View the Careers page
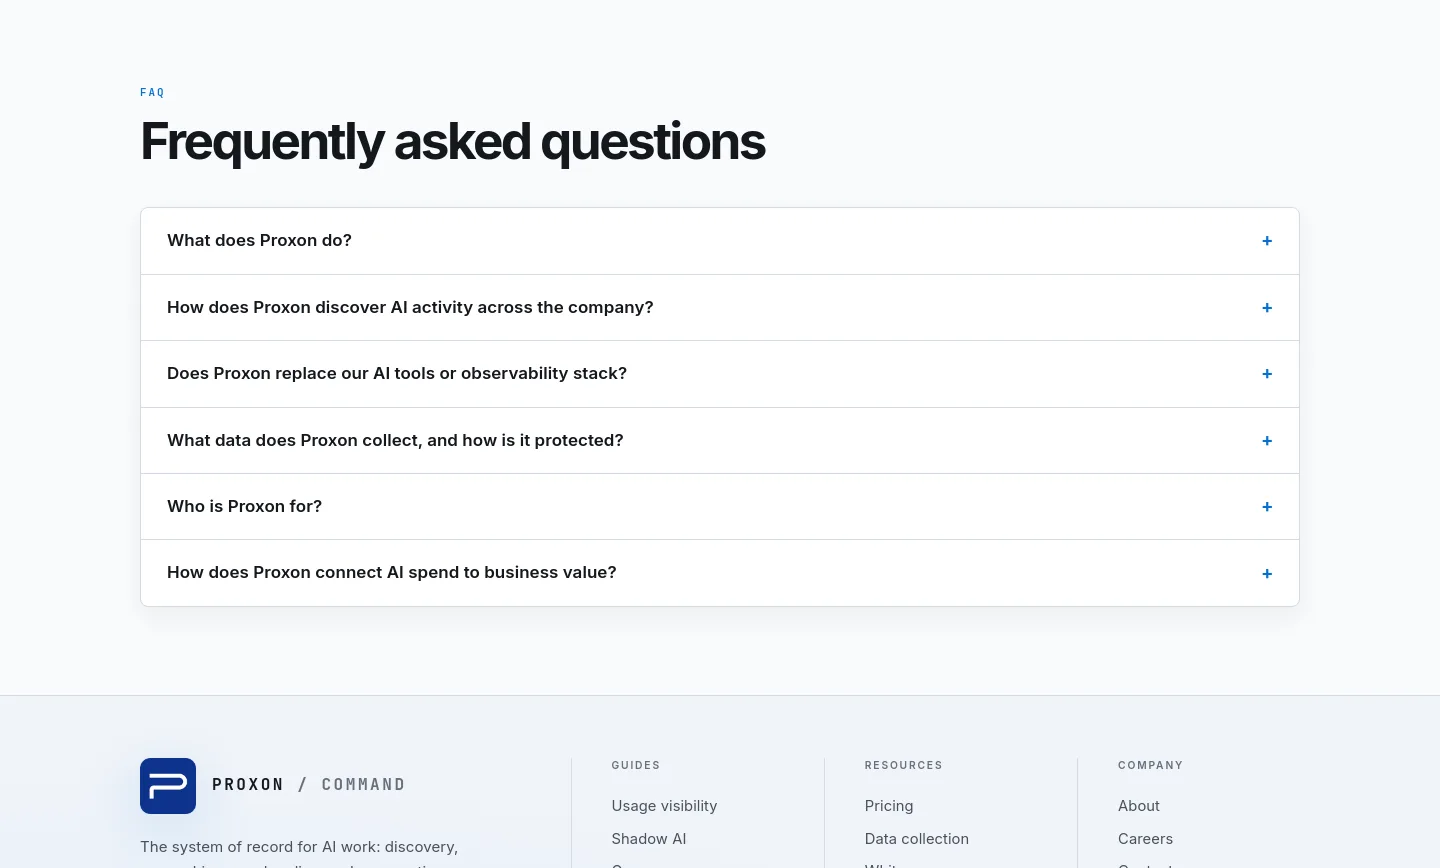The image size is (1440, 868). click(x=1145, y=839)
